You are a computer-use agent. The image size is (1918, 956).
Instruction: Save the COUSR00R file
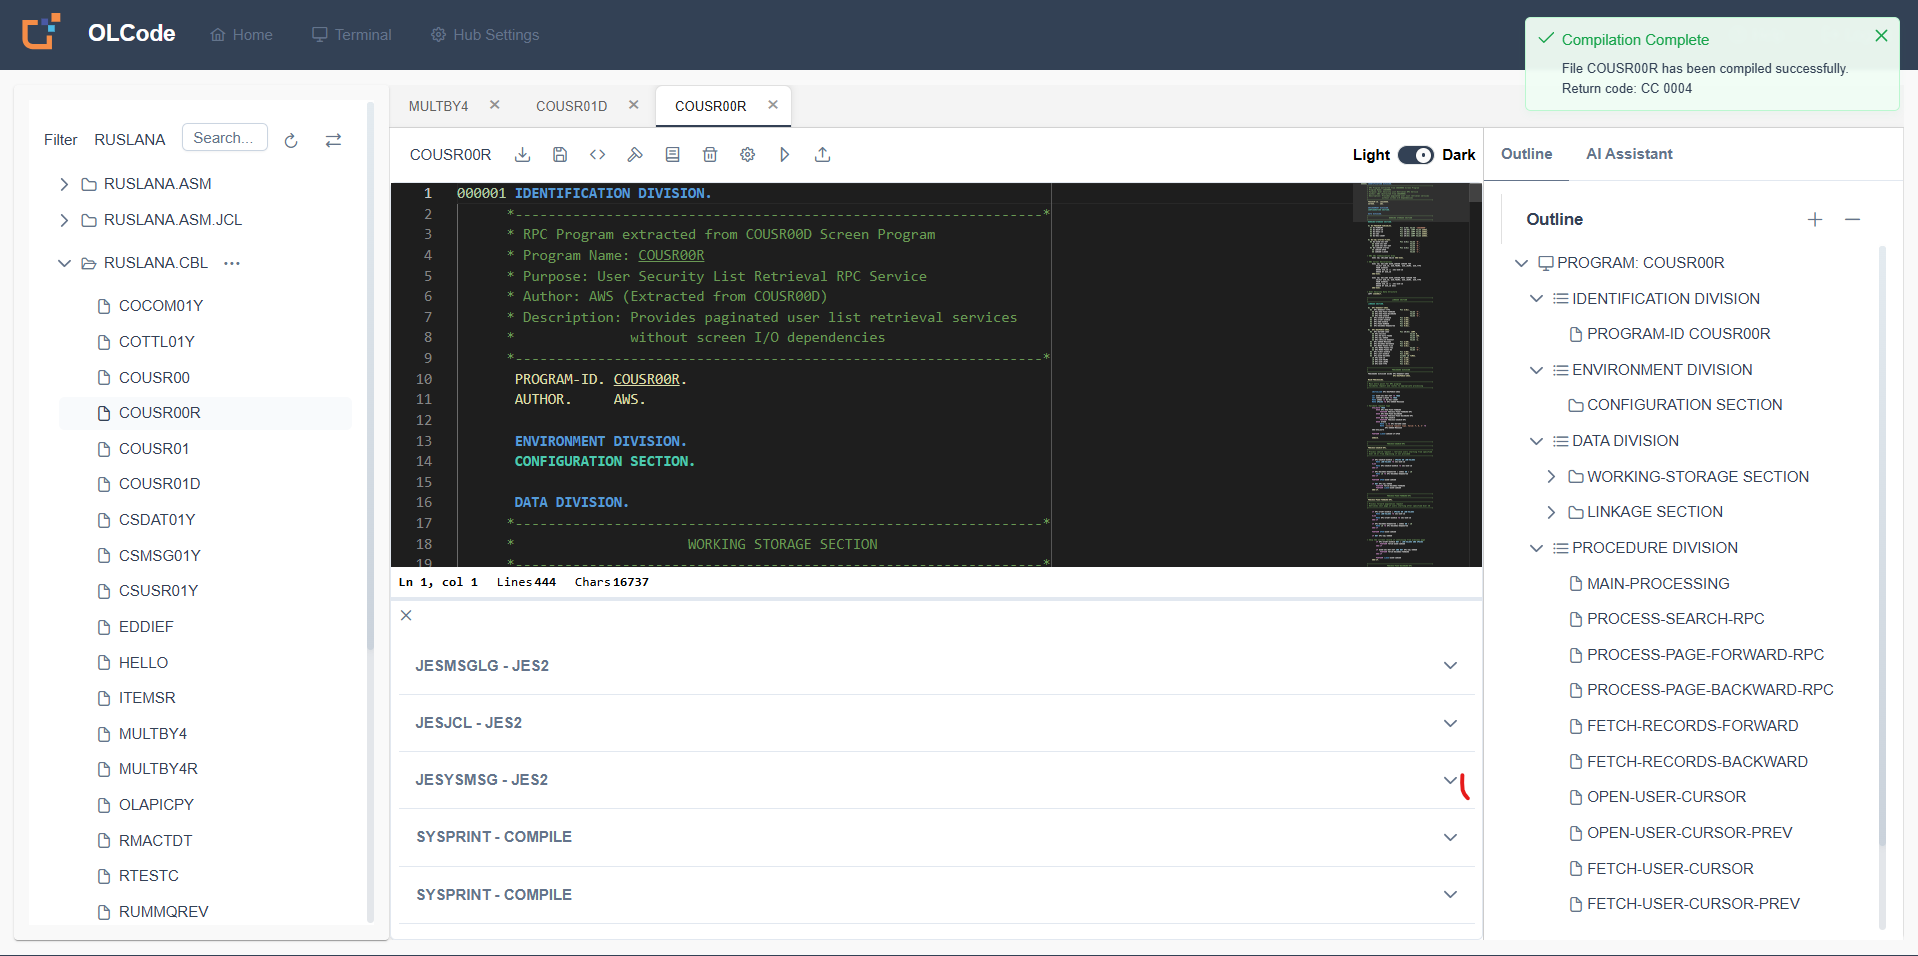(560, 155)
